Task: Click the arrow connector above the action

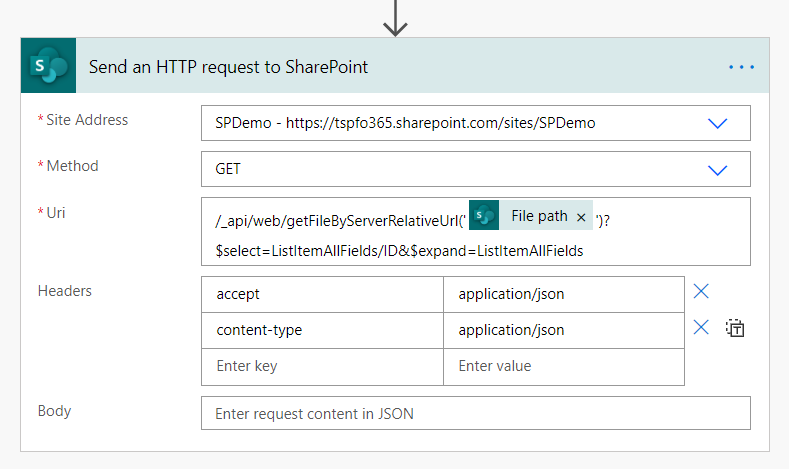Action: click(395, 18)
